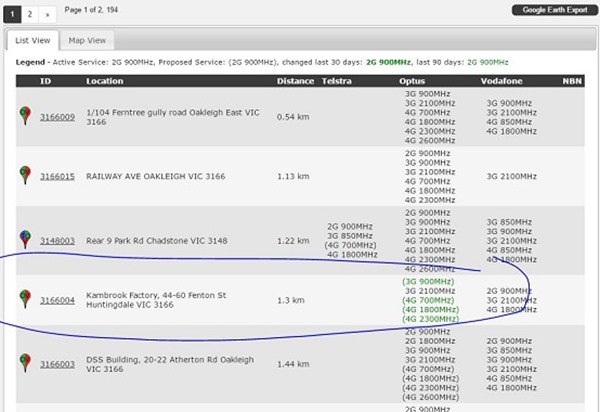Click the ID column header
The height and width of the screenshot is (412, 600).
pos(46,81)
